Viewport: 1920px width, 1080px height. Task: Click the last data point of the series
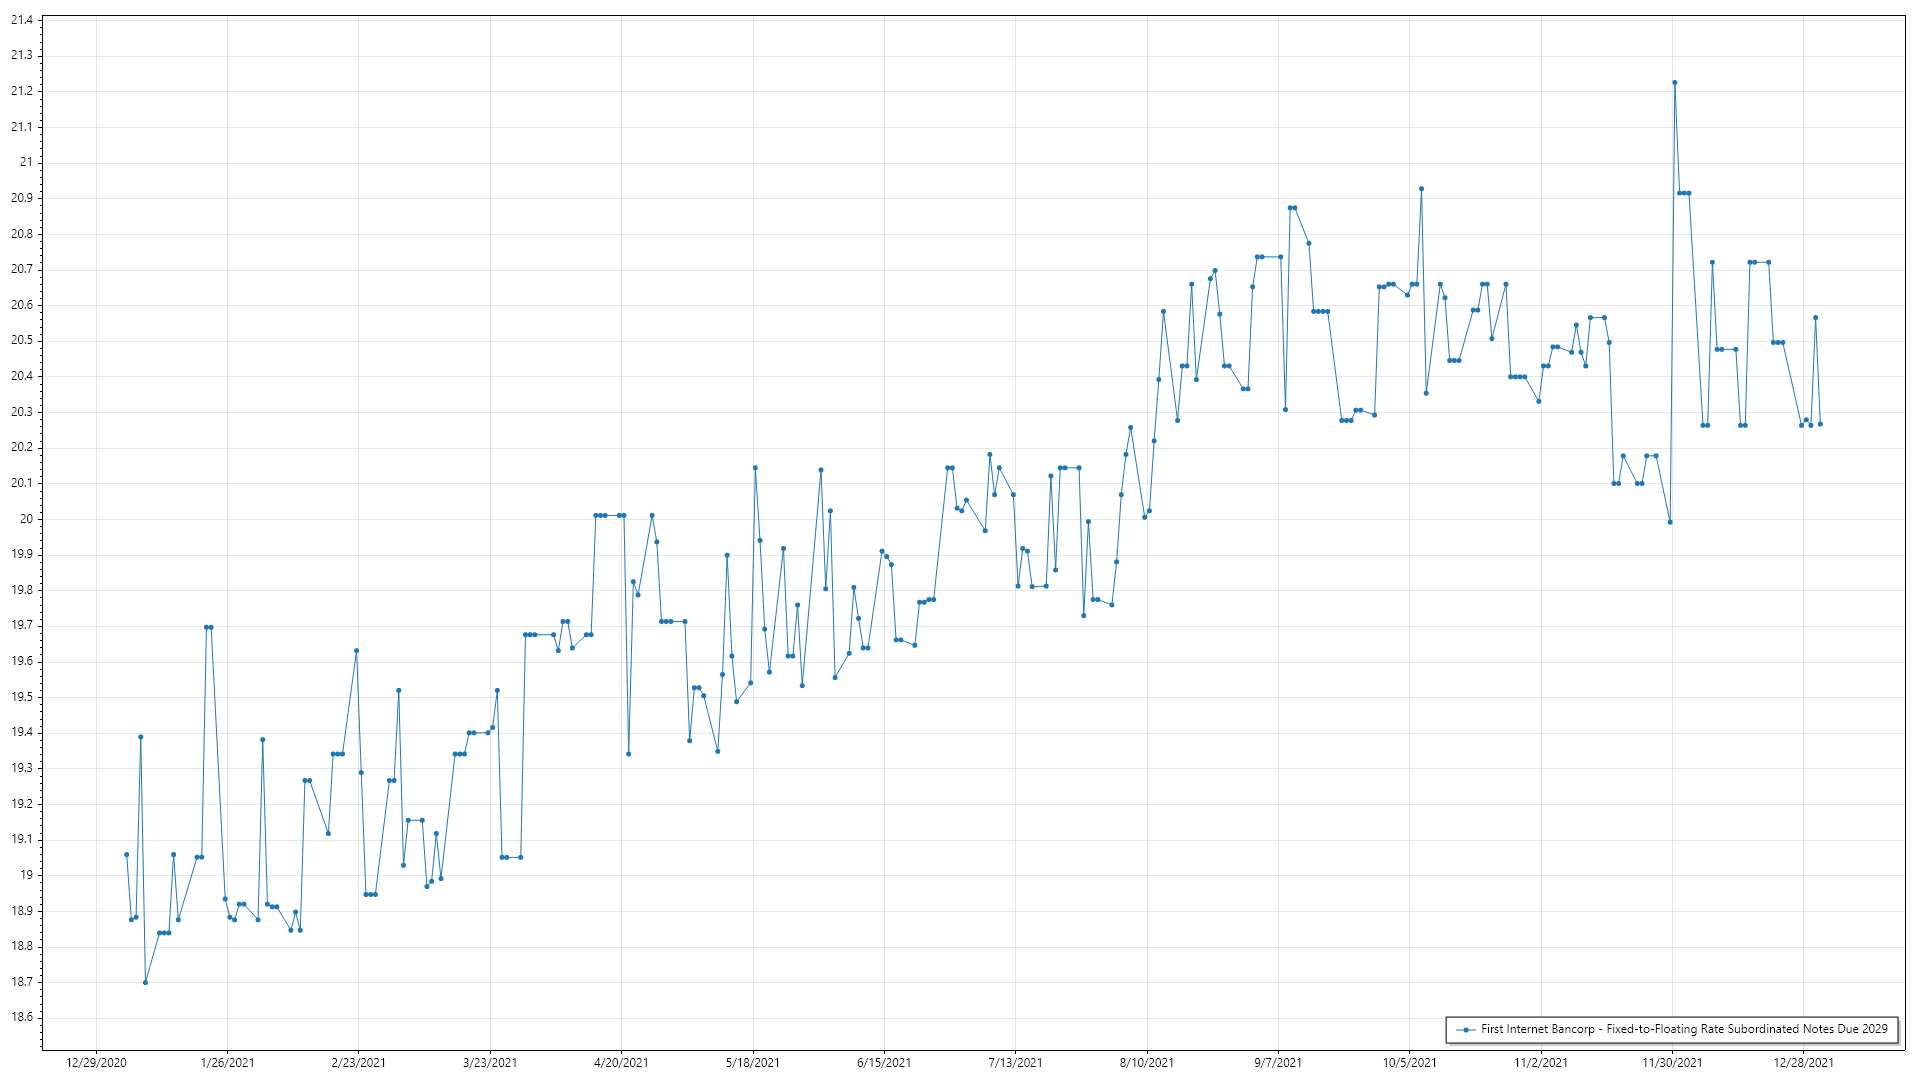click(1820, 424)
